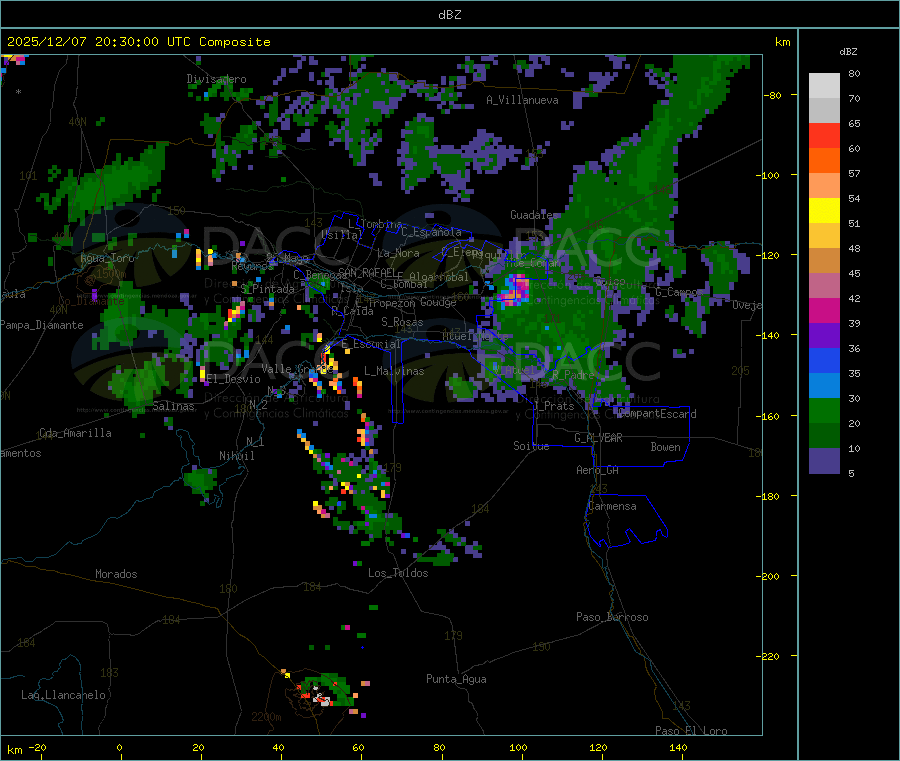900x761 pixels.
Task: Click the Lag.Llancanelo map label
Action: [x=64, y=696]
